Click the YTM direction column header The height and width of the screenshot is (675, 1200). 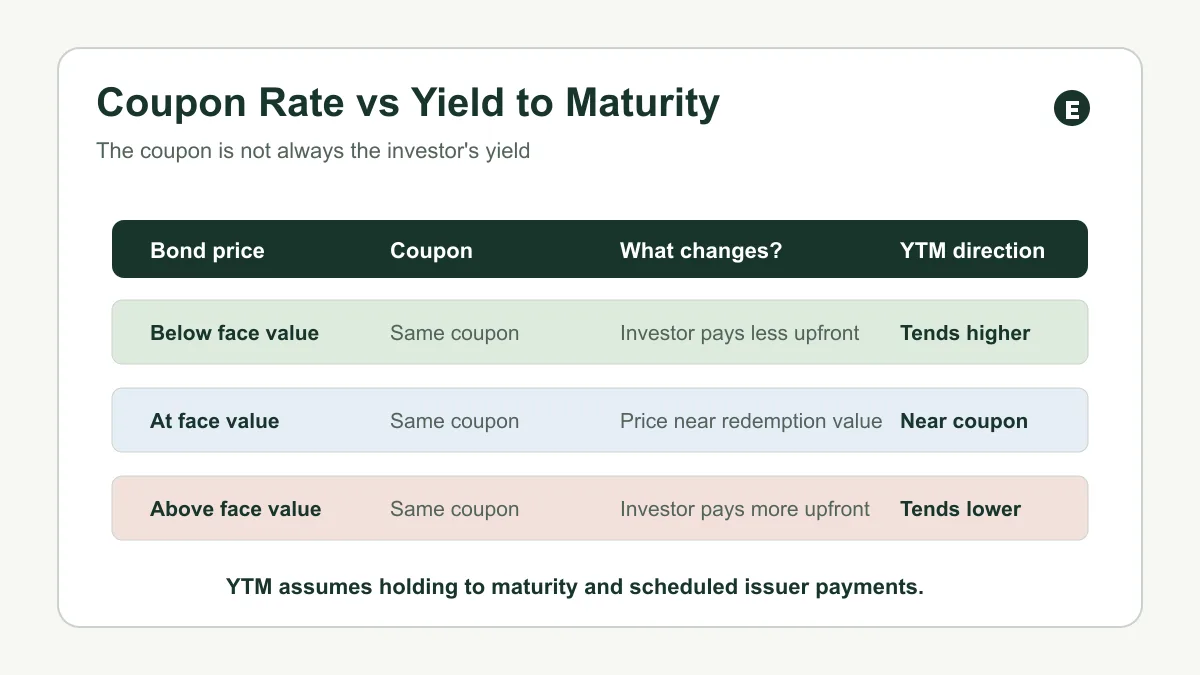coord(972,251)
